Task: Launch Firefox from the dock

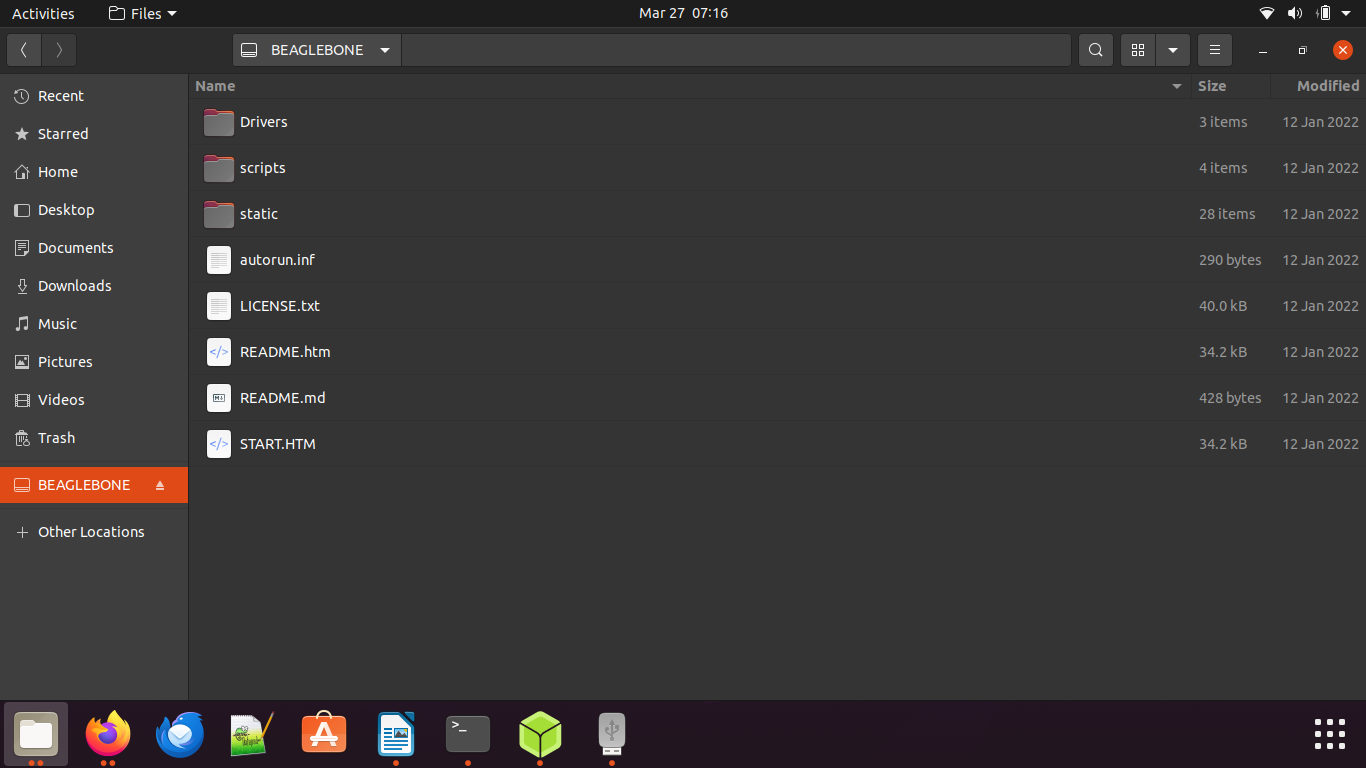Action: coord(108,735)
